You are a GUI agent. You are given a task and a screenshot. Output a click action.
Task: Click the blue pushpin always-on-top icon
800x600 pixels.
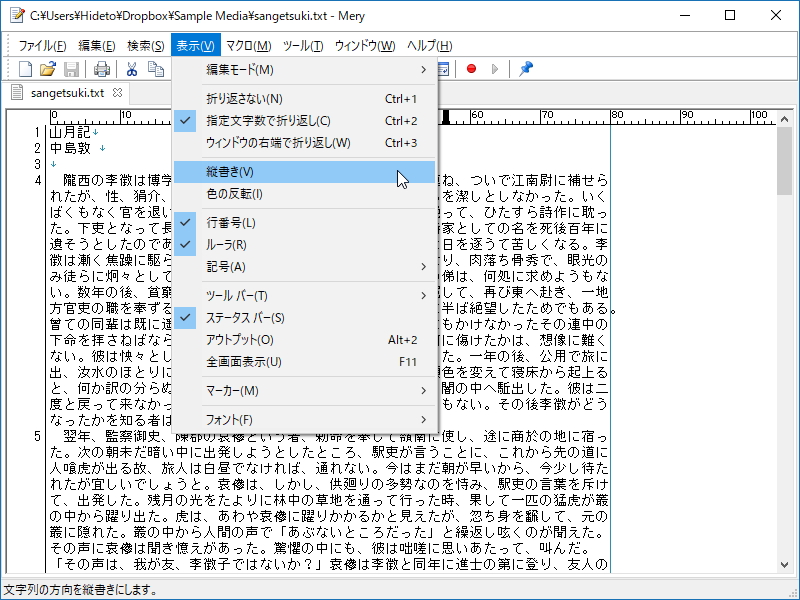526,68
